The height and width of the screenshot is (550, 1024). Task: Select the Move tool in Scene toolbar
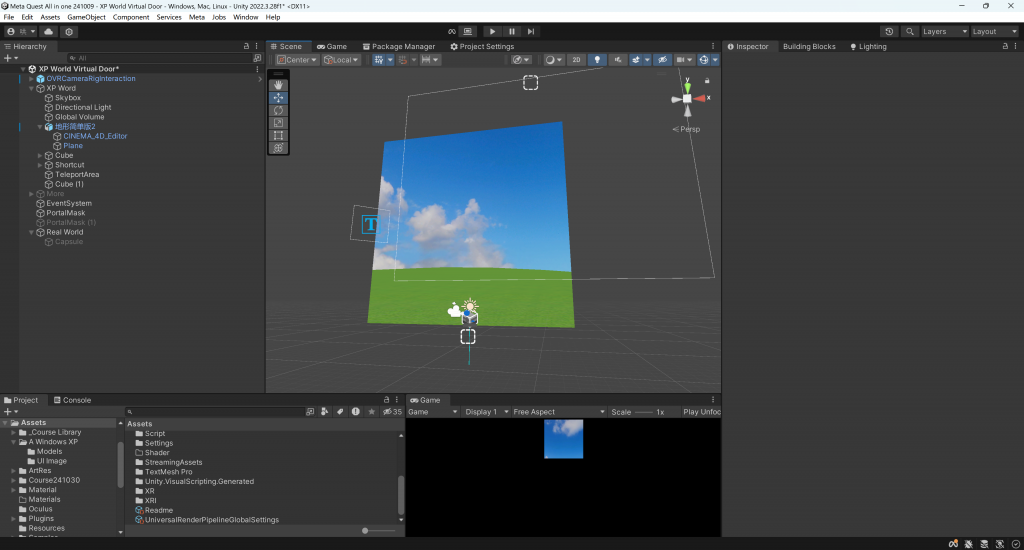click(278, 97)
